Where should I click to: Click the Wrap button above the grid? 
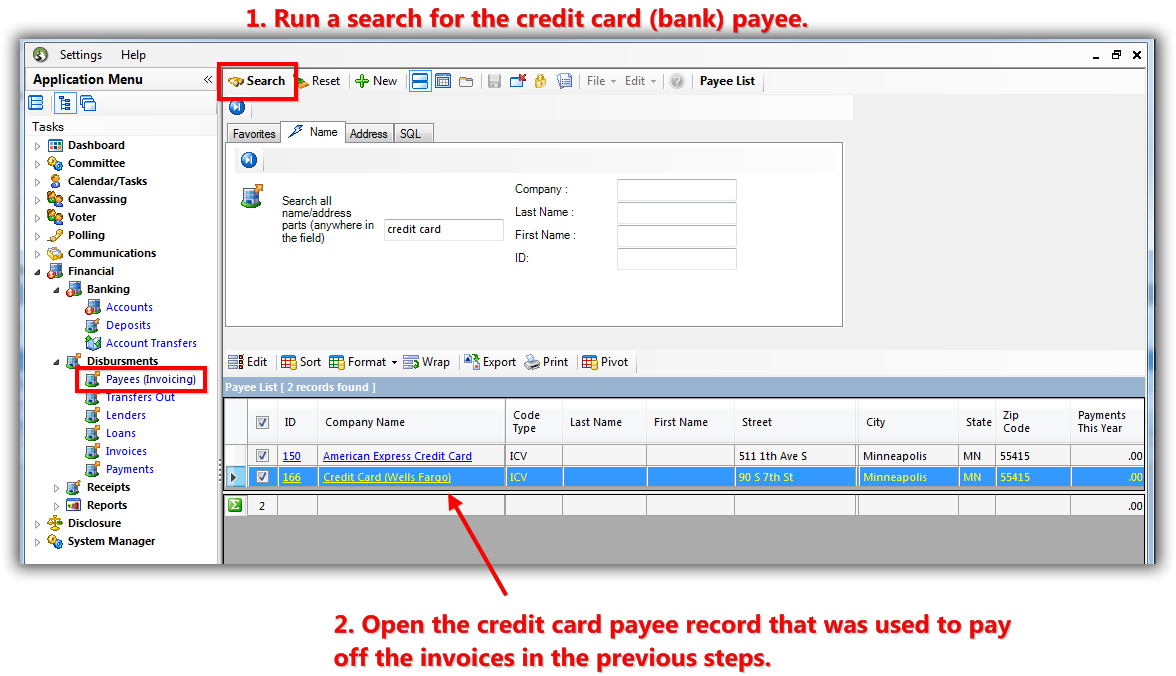[x=426, y=362]
